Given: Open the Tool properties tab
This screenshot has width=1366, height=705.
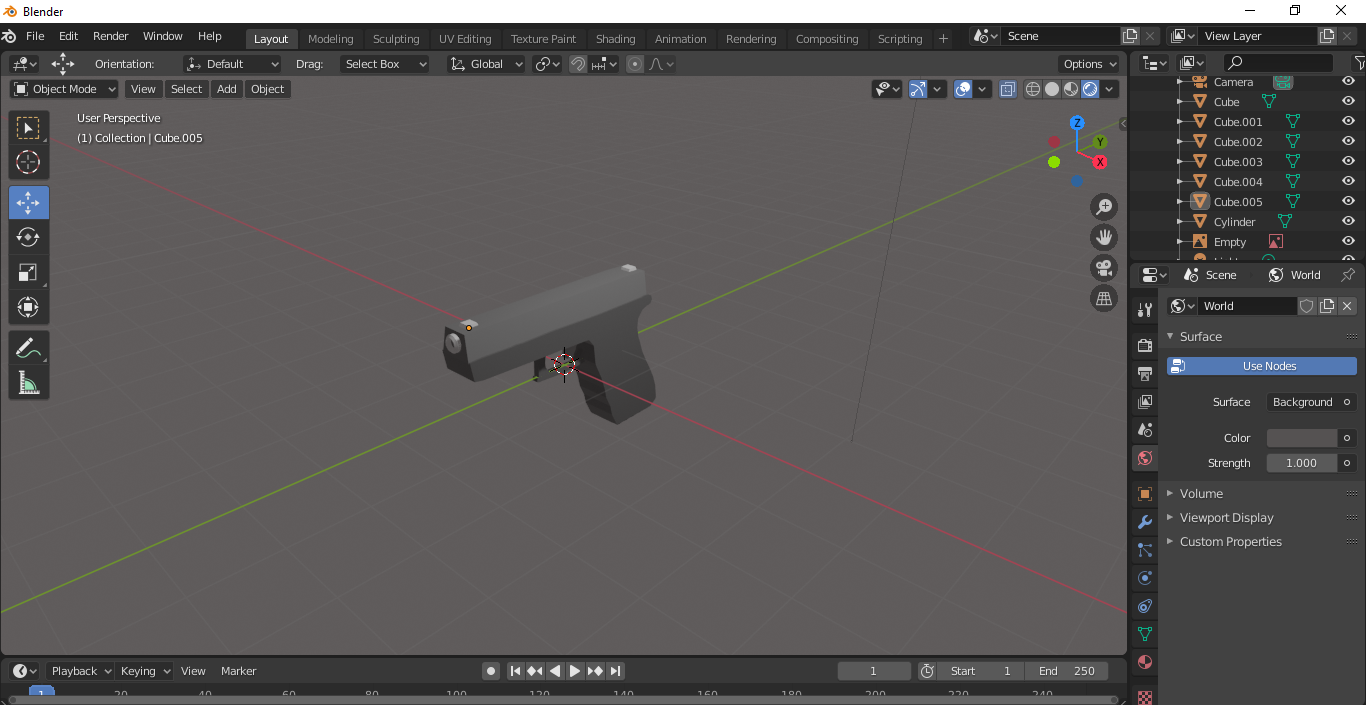Looking at the screenshot, I should (x=1145, y=310).
